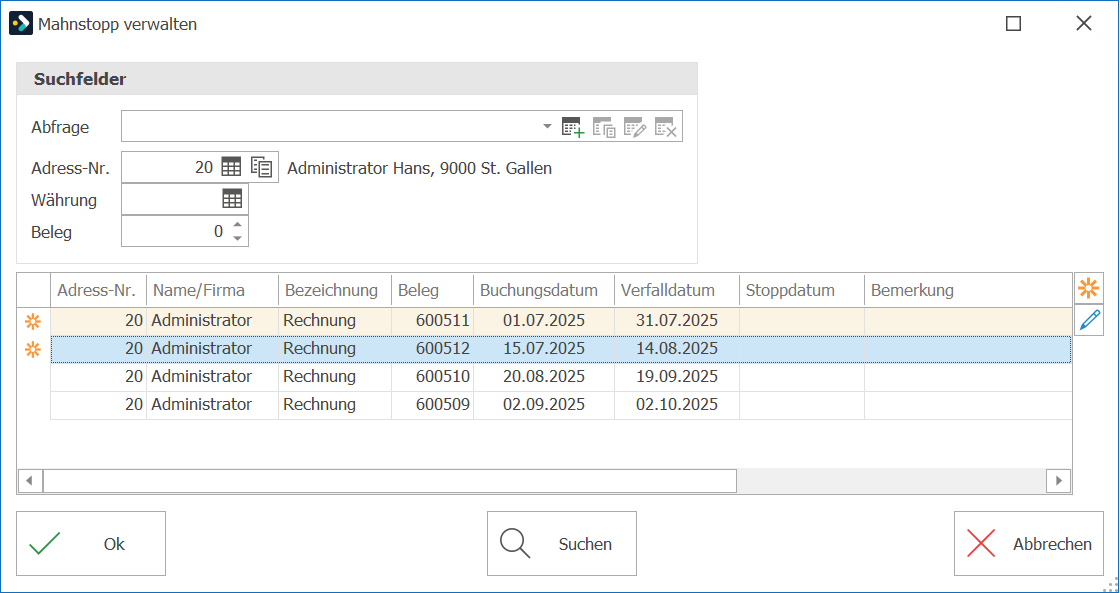This screenshot has height=593, width=1120.
Task: Click Verfalldatum cell 02.10.2025
Action: click(676, 404)
